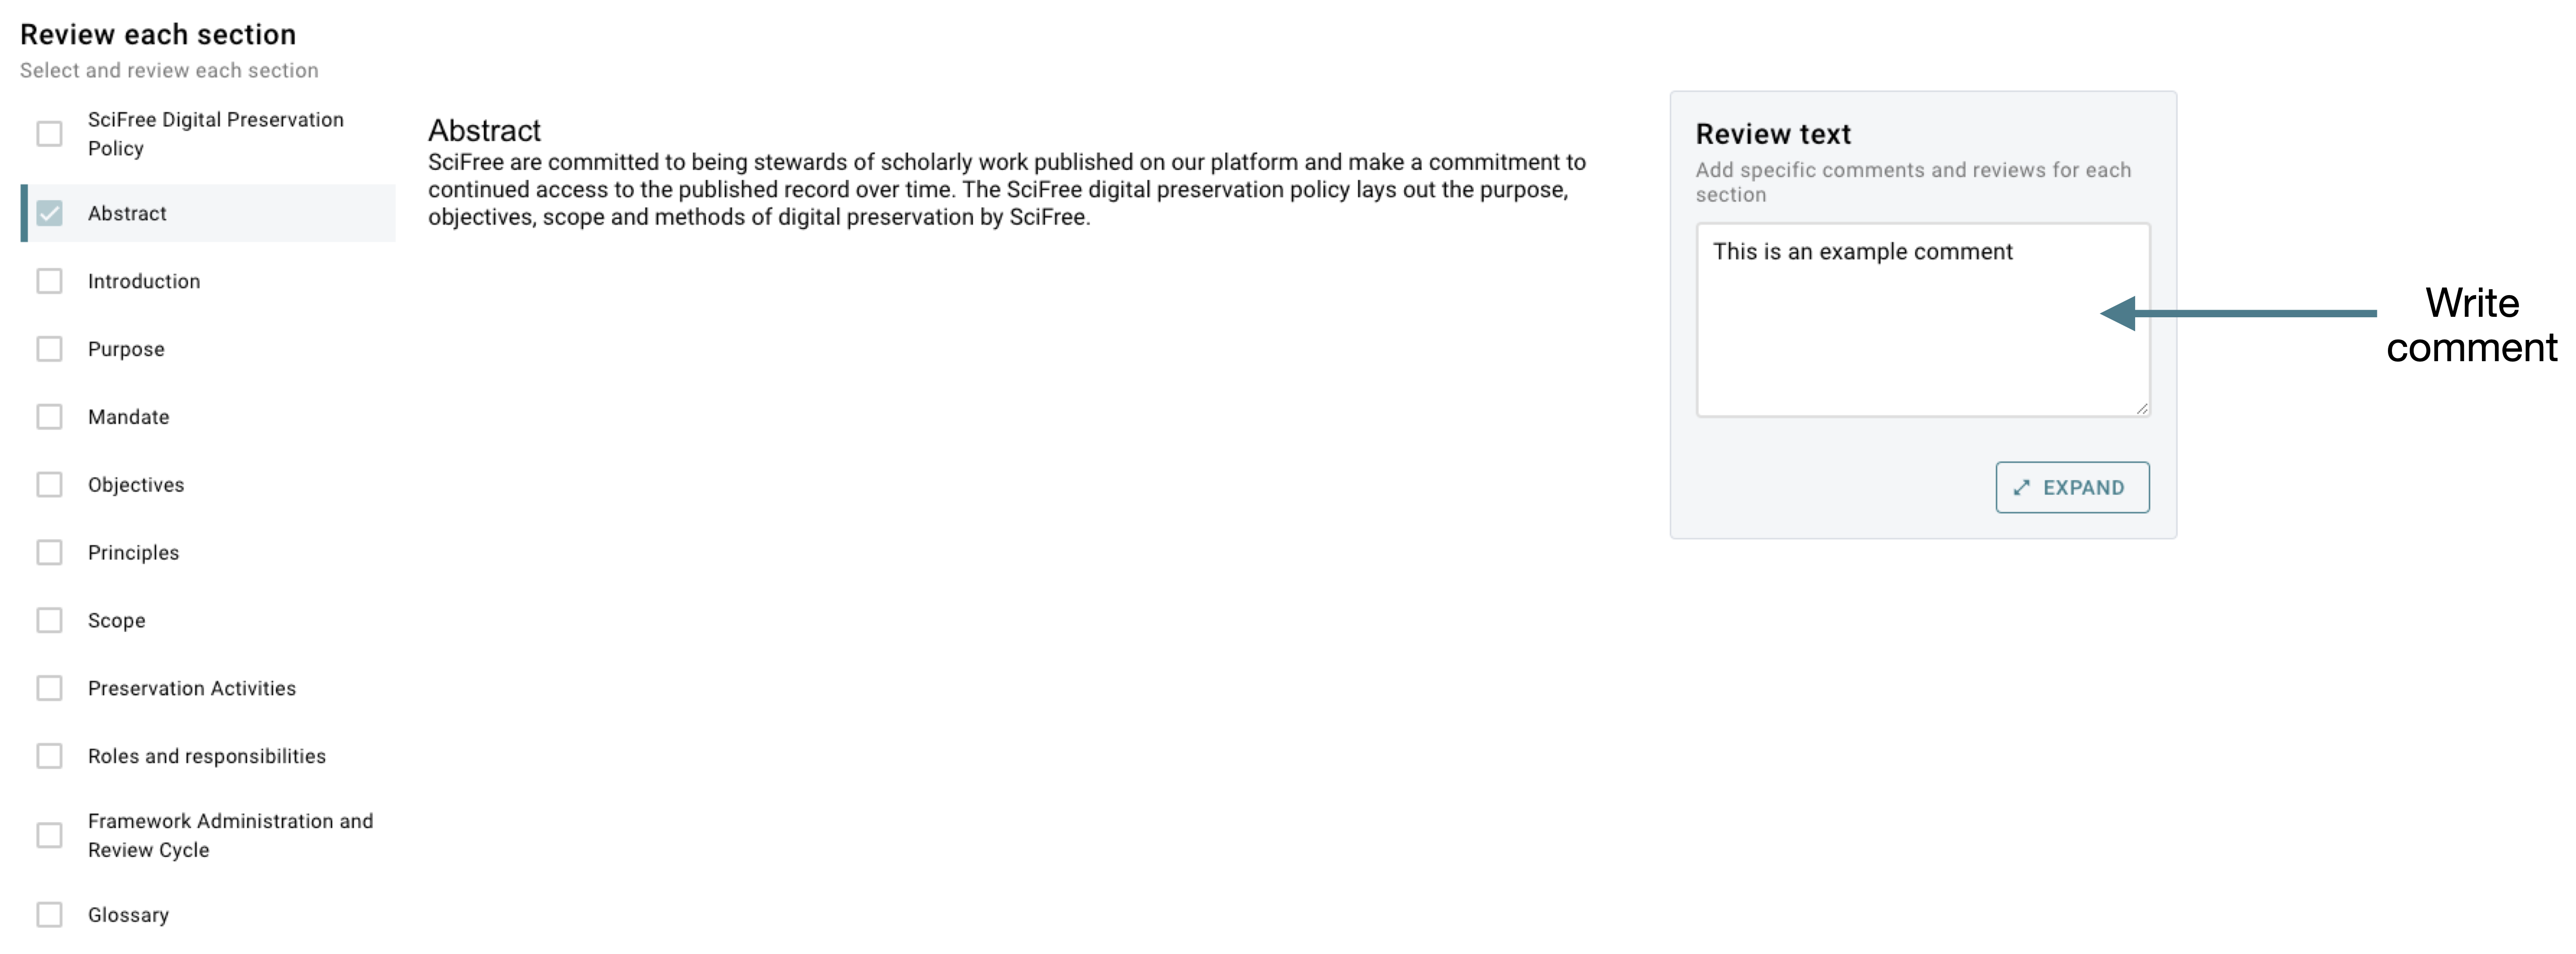The image size is (2576, 954).
Task: Select the Introduction section label
Action: (144, 281)
